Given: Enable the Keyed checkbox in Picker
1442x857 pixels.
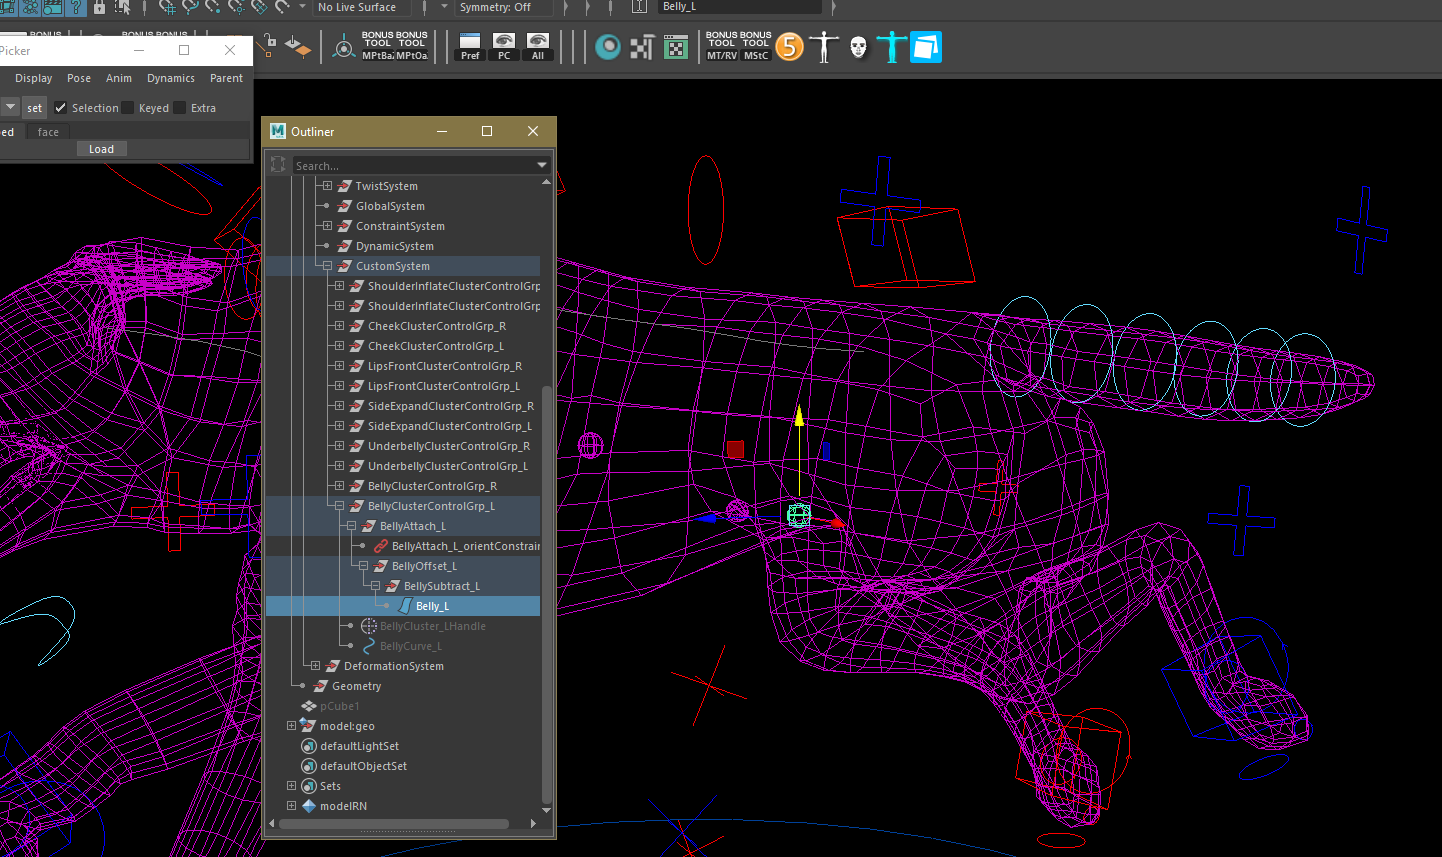Looking at the screenshot, I should click(x=128, y=107).
